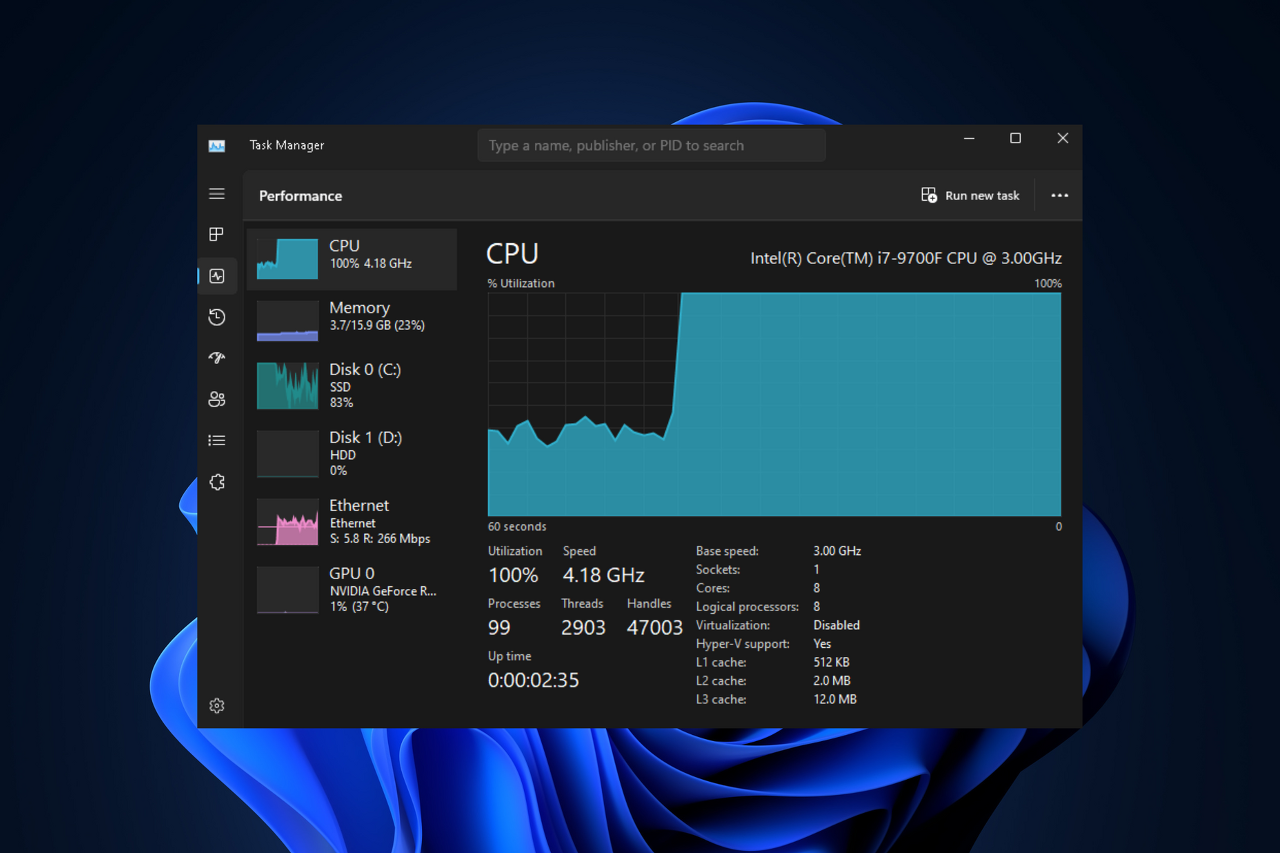Select Disk 0 (C:) entry
The width and height of the screenshot is (1280, 853).
[x=352, y=386]
